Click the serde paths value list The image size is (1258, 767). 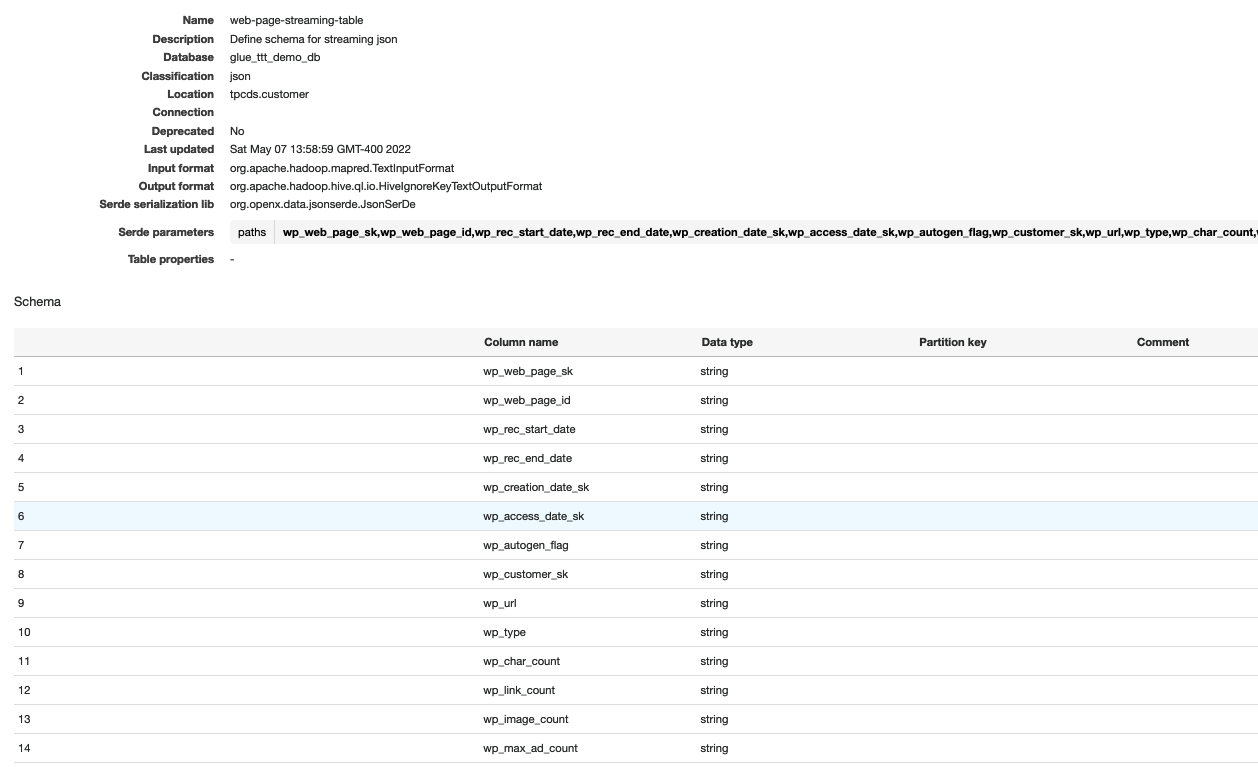coord(766,232)
